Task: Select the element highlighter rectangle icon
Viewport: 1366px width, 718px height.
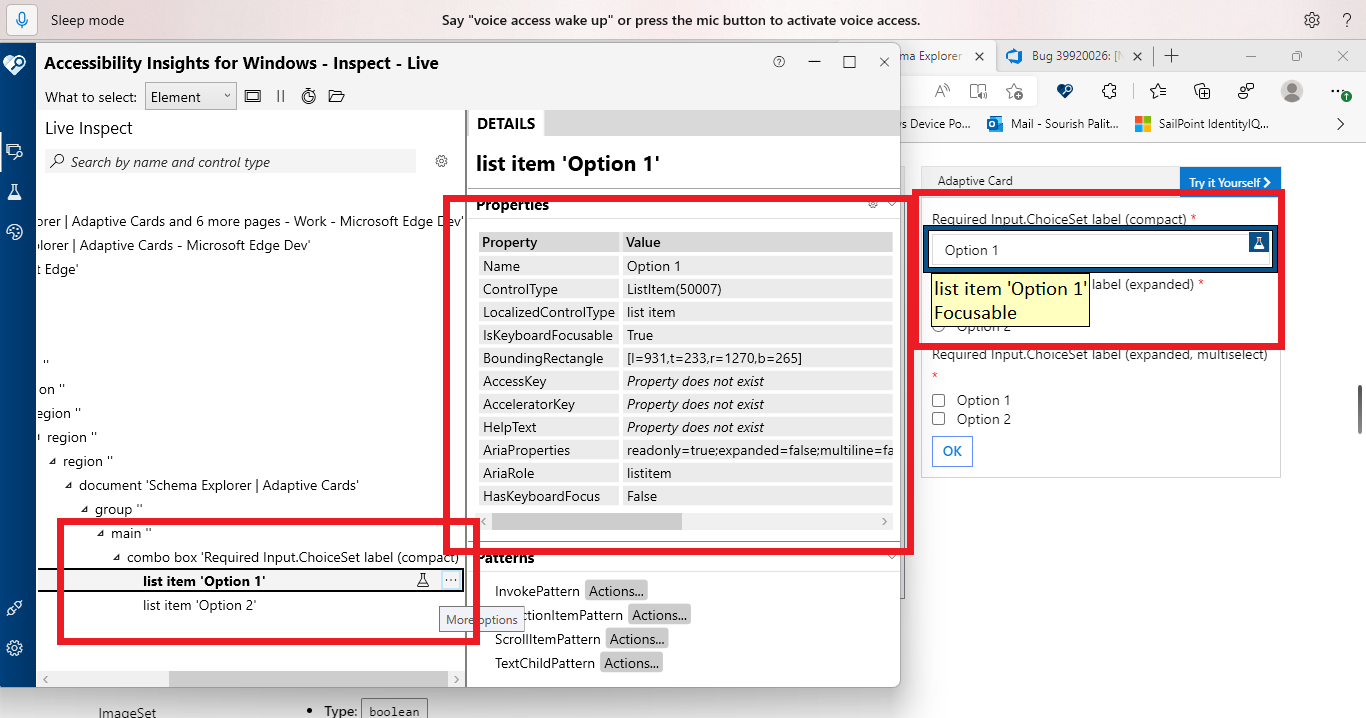Action: click(x=253, y=96)
